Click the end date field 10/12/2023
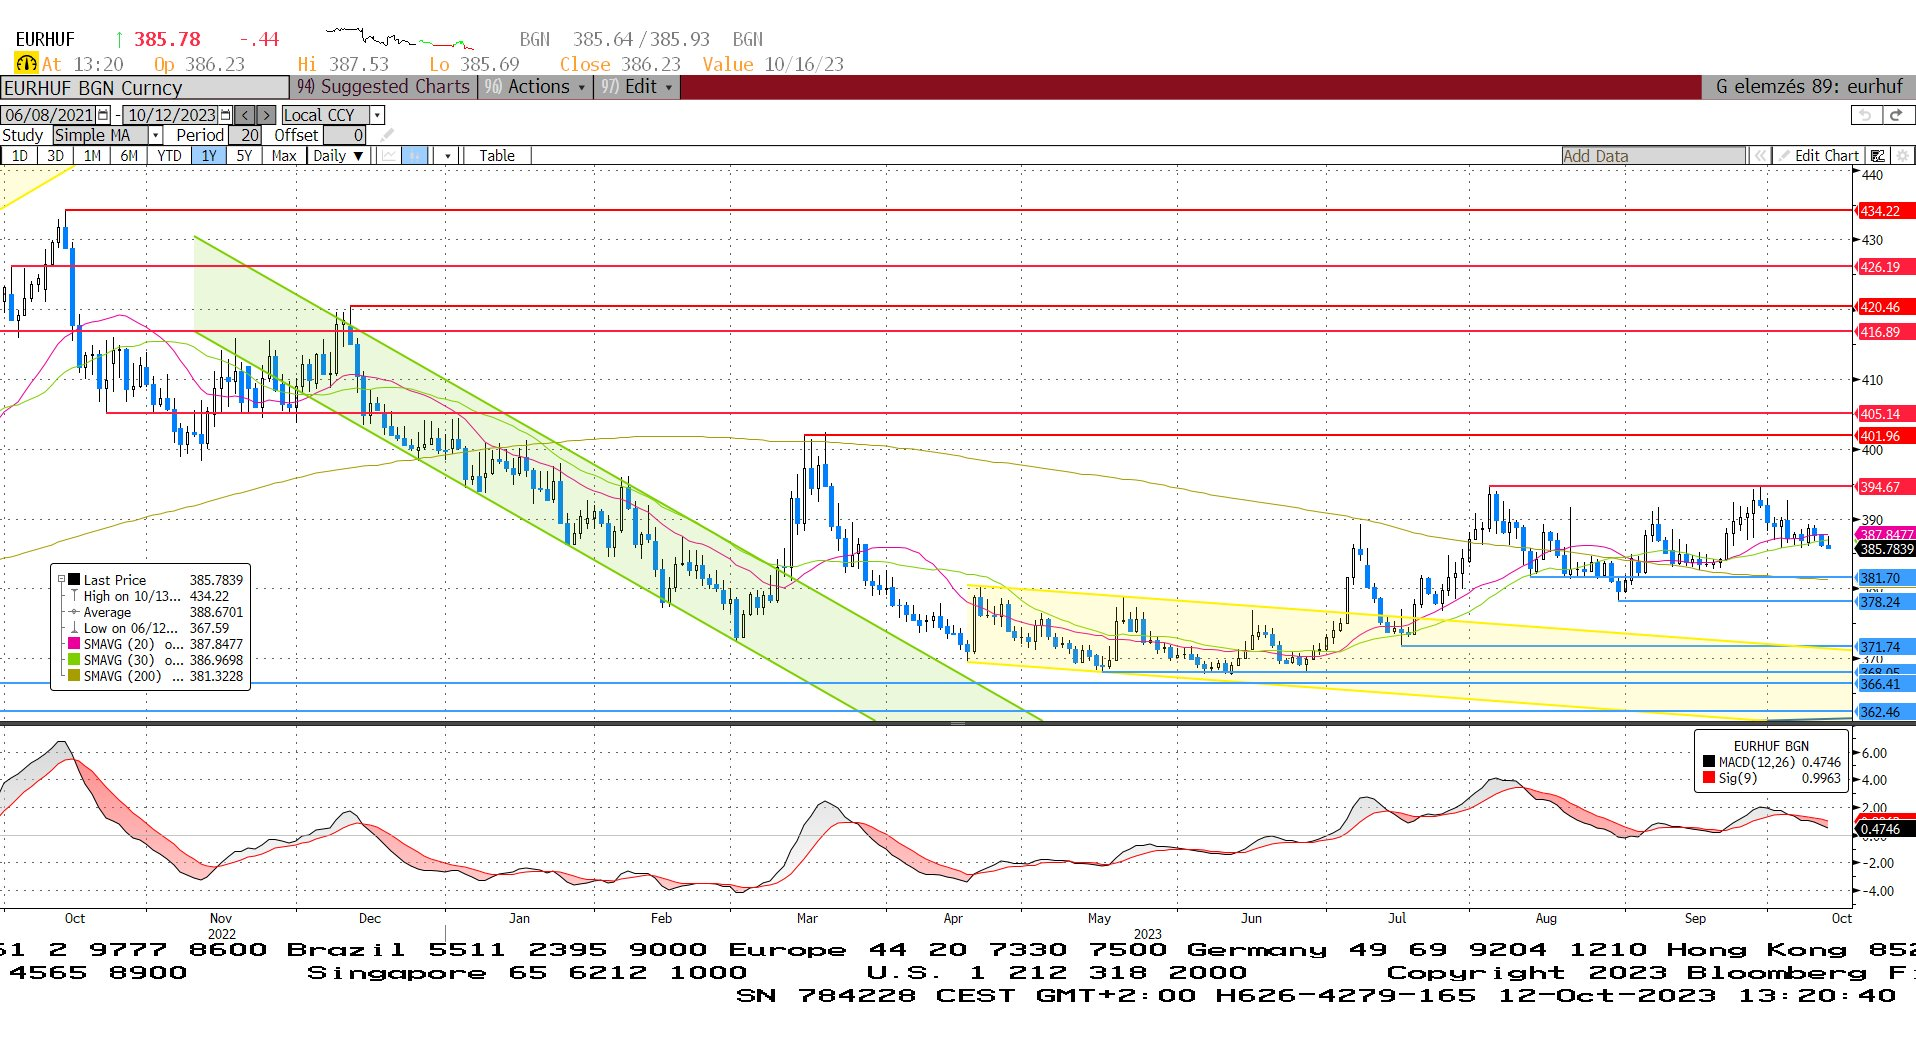The height and width of the screenshot is (1051, 1916). click(171, 115)
